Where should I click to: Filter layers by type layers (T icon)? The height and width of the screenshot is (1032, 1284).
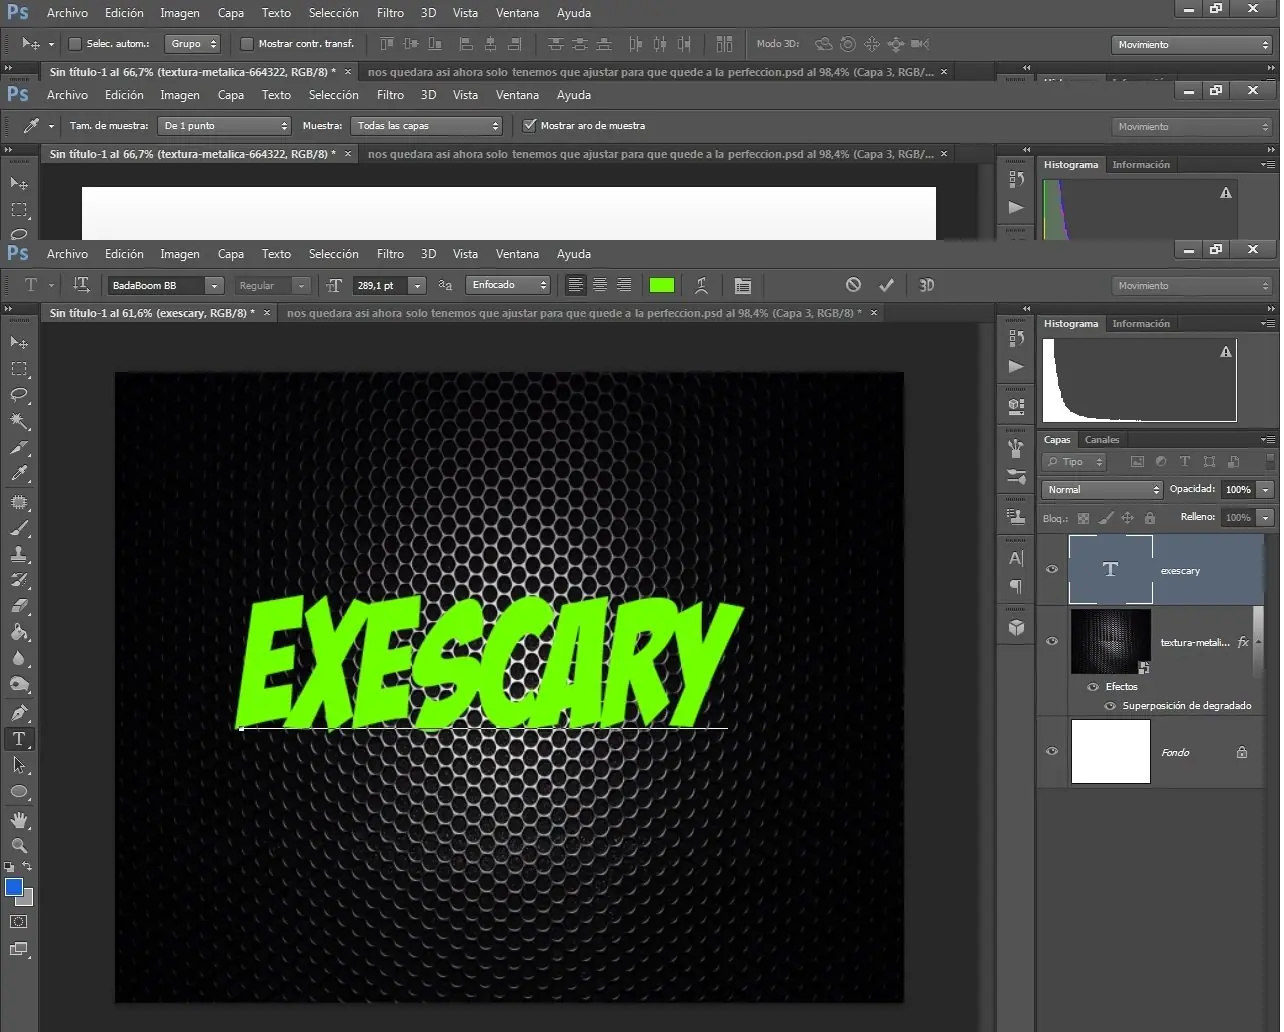1185,462
